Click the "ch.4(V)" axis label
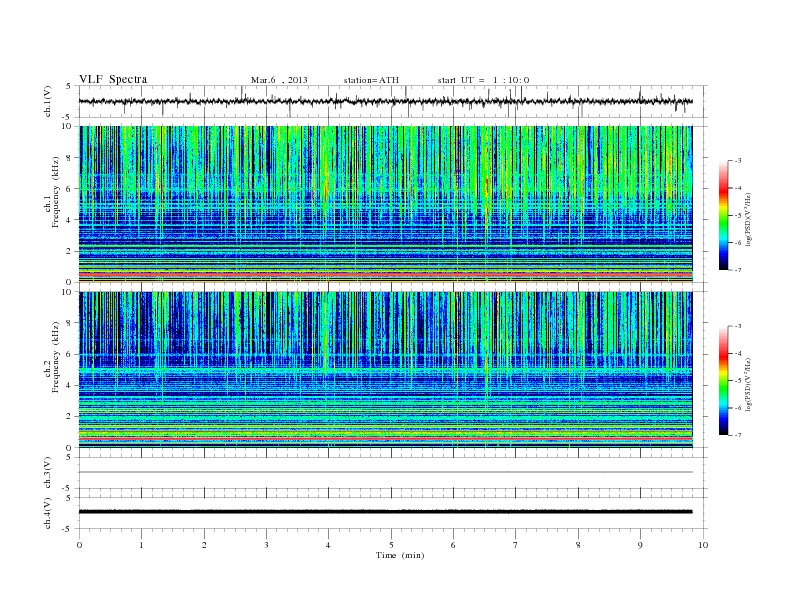 coord(48,513)
